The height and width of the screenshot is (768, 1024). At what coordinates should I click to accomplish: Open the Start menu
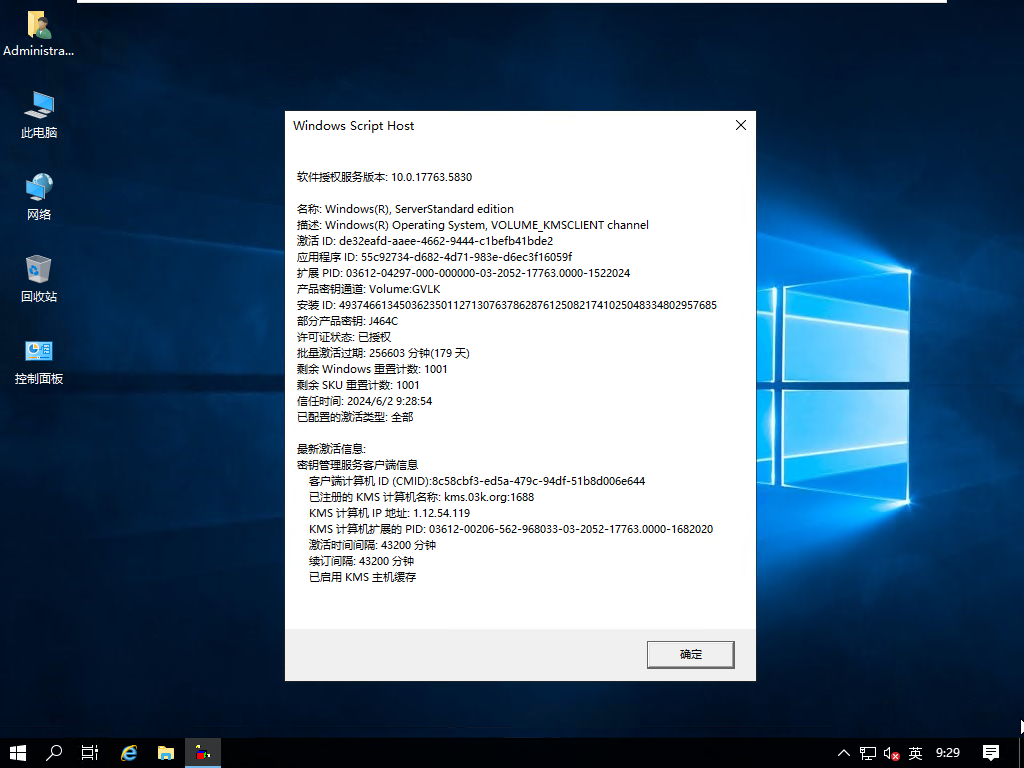click(x=17, y=753)
